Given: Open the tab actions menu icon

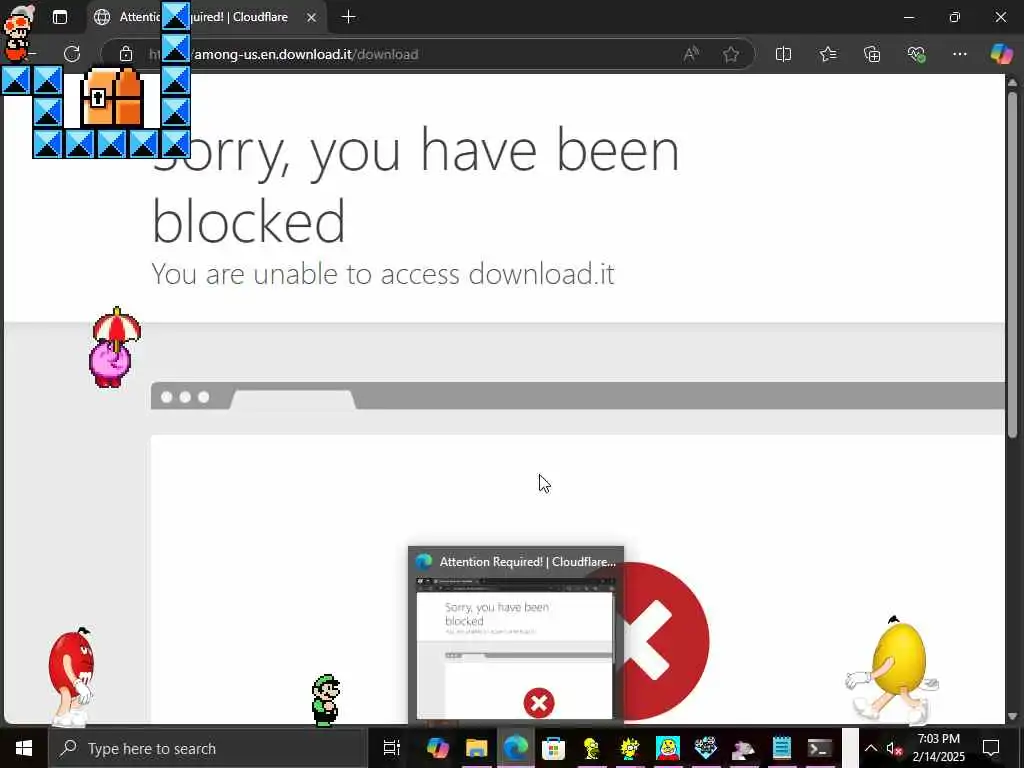Looking at the screenshot, I should pos(60,18).
